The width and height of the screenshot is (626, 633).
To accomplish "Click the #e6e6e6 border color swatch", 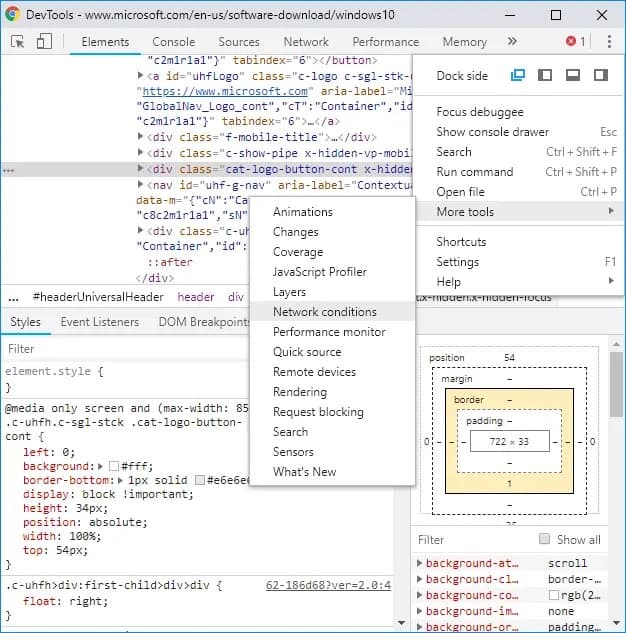I will coord(200,480).
